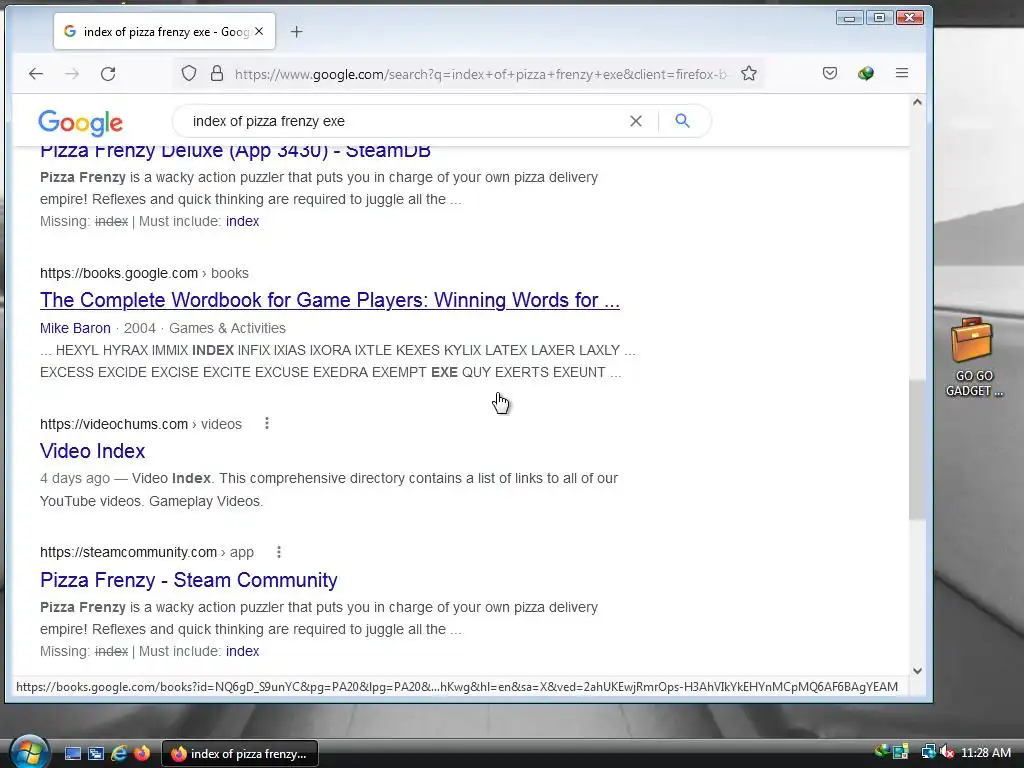Click the scrollbar up arrow

pos(917,102)
